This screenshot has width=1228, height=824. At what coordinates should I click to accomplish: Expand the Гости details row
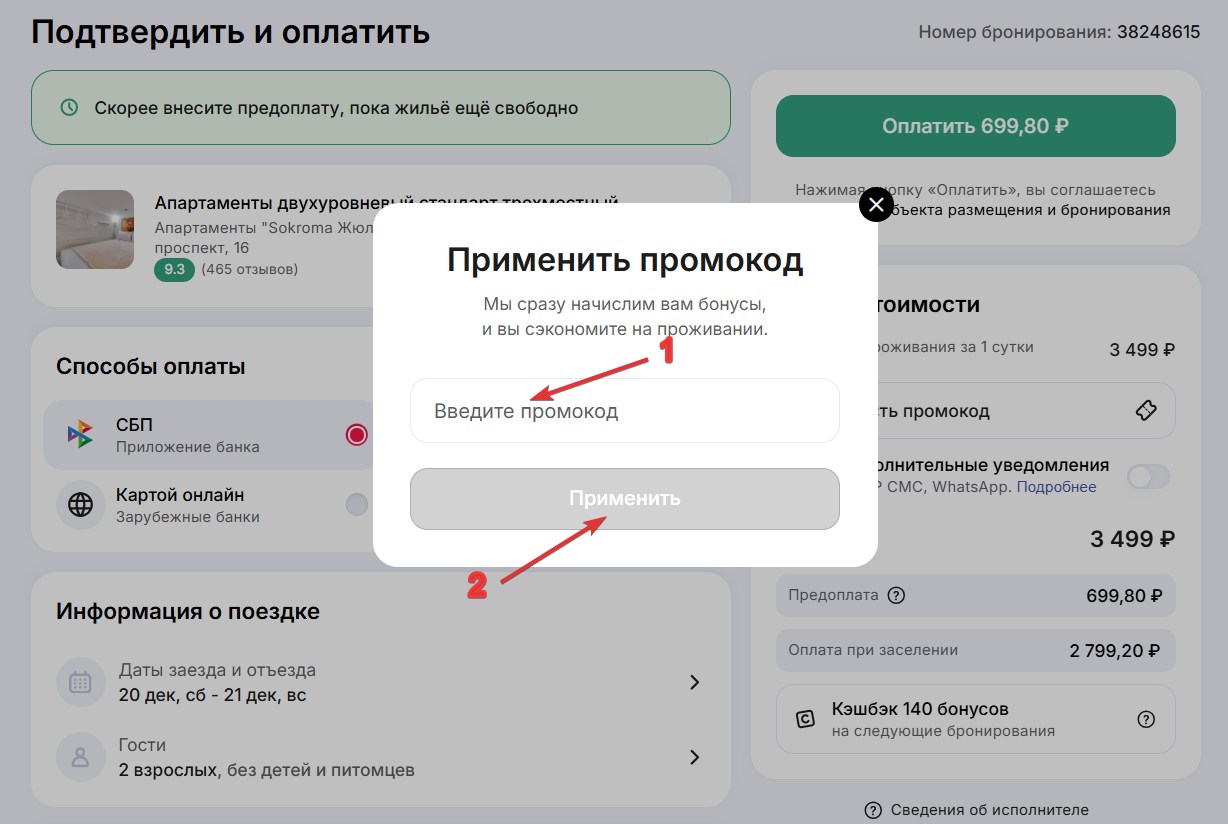point(694,757)
